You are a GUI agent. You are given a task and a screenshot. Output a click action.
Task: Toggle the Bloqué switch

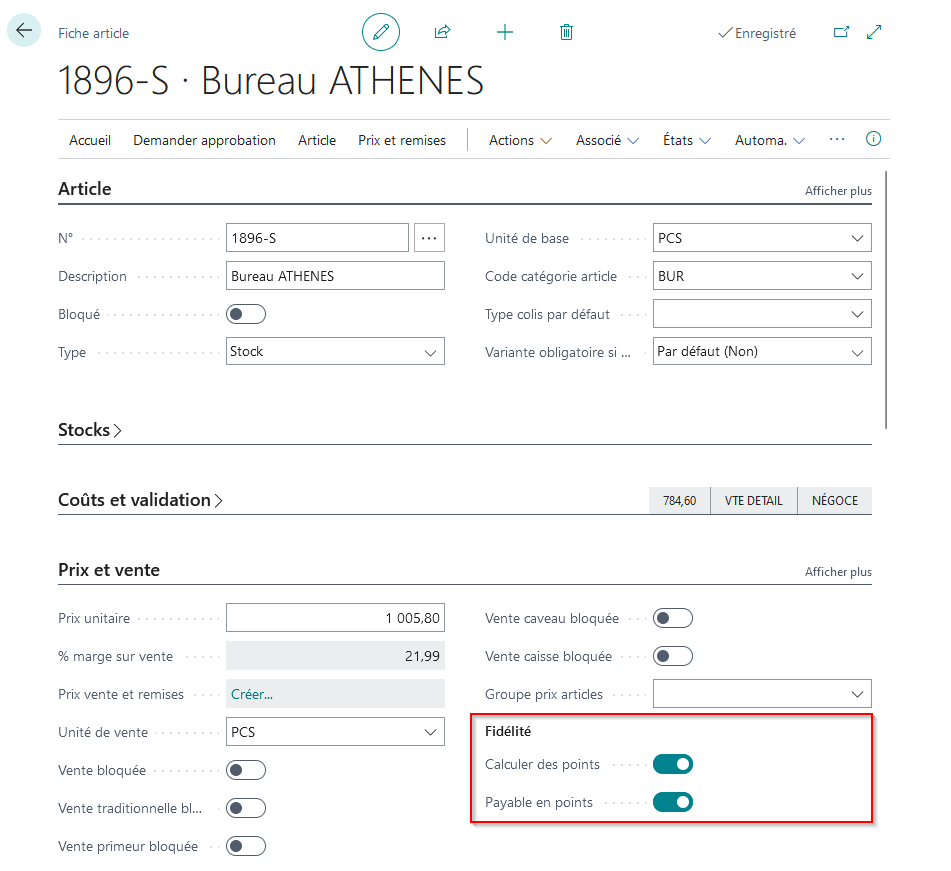[246, 314]
